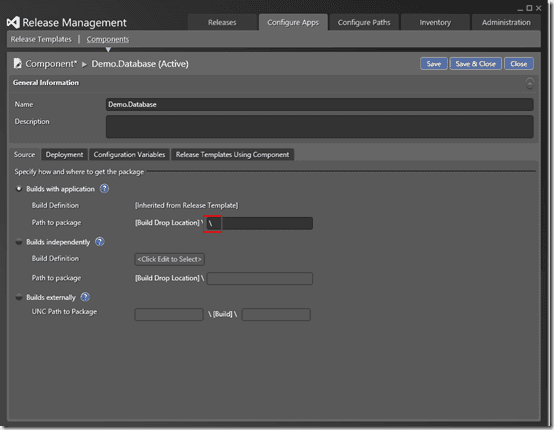The height and width of the screenshot is (430, 554).
Task: Open the Releases tab
Action: 222,23
